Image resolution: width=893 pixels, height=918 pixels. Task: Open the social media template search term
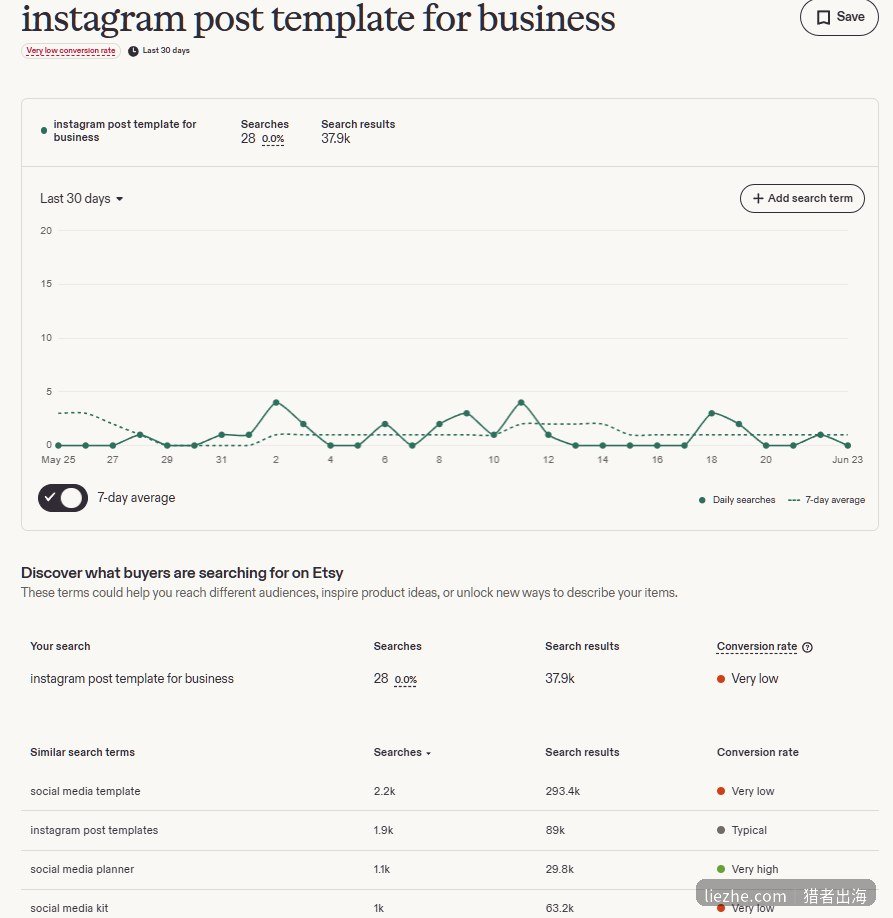tap(85, 791)
